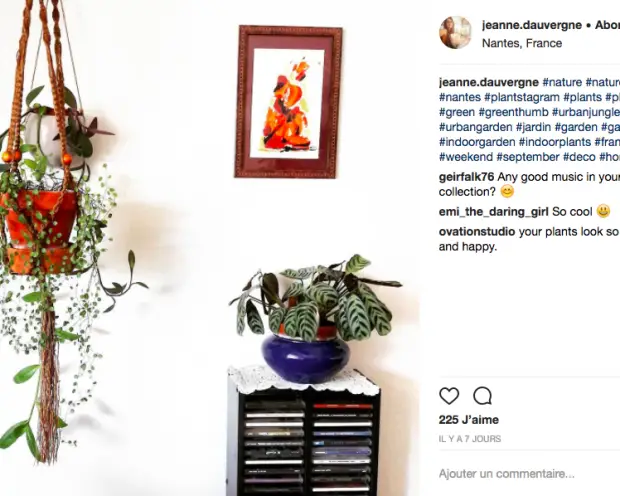Click the plant photo in the post
This screenshot has height=496, width=620.
[x=210, y=248]
